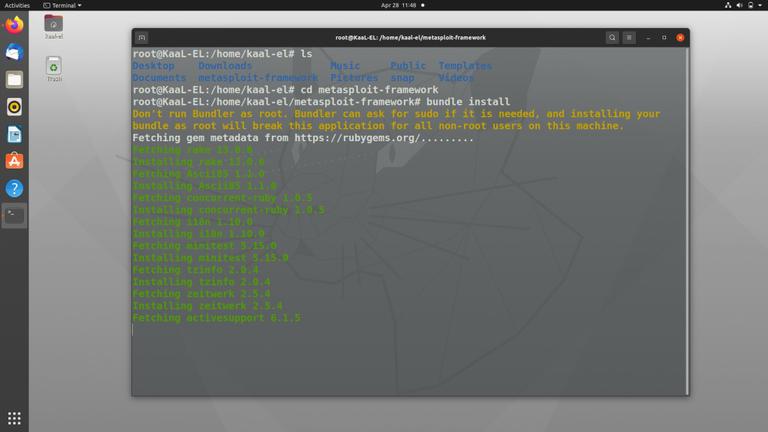The width and height of the screenshot is (768, 432).
Task: Open Firefox from the dock
Action: pyautogui.click(x=14, y=25)
